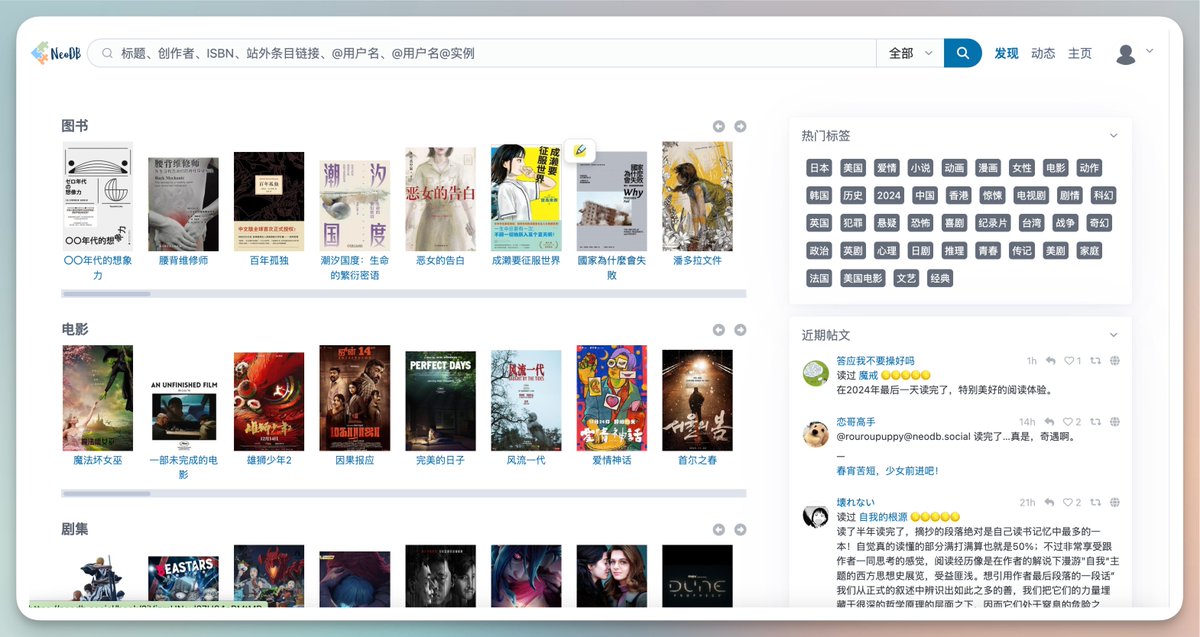Reply to 恋哥高手's post
Screen dimensions: 1200x637
point(1051,422)
